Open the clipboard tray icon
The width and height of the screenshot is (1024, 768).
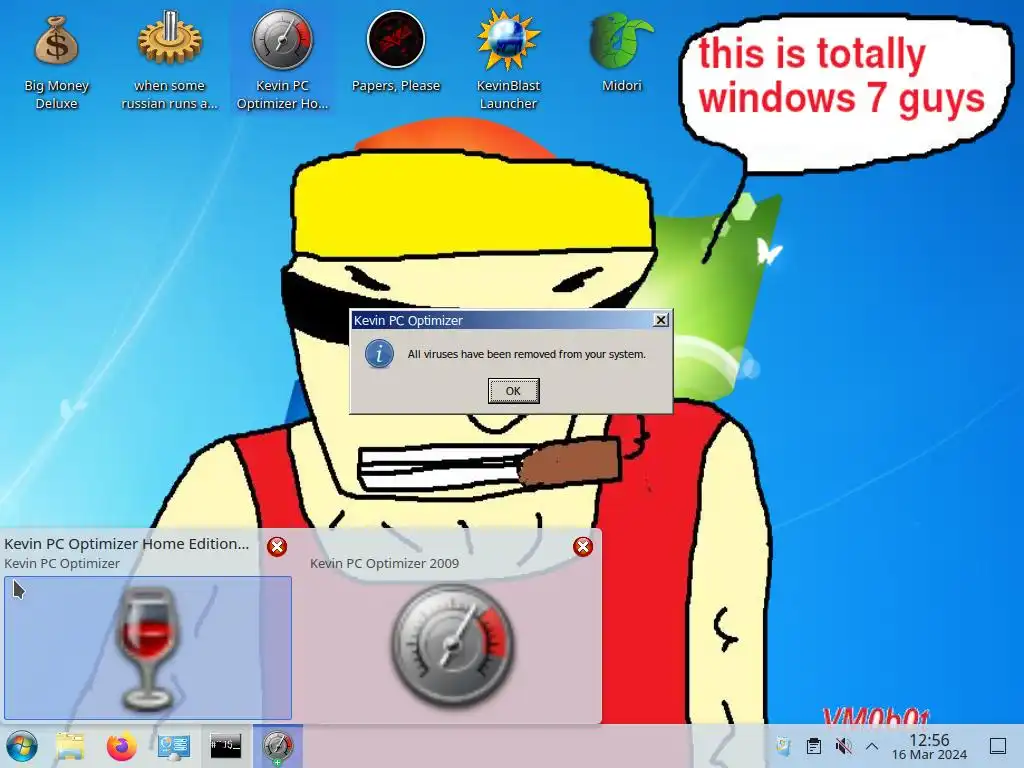(814, 746)
